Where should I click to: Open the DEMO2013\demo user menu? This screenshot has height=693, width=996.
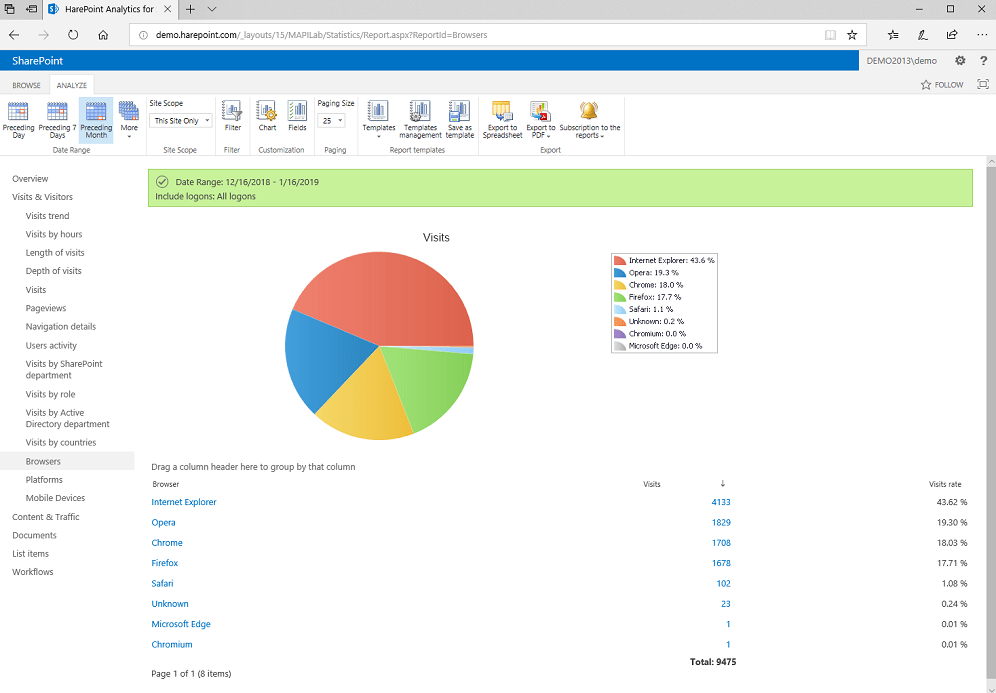pyautogui.click(x=901, y=61)
